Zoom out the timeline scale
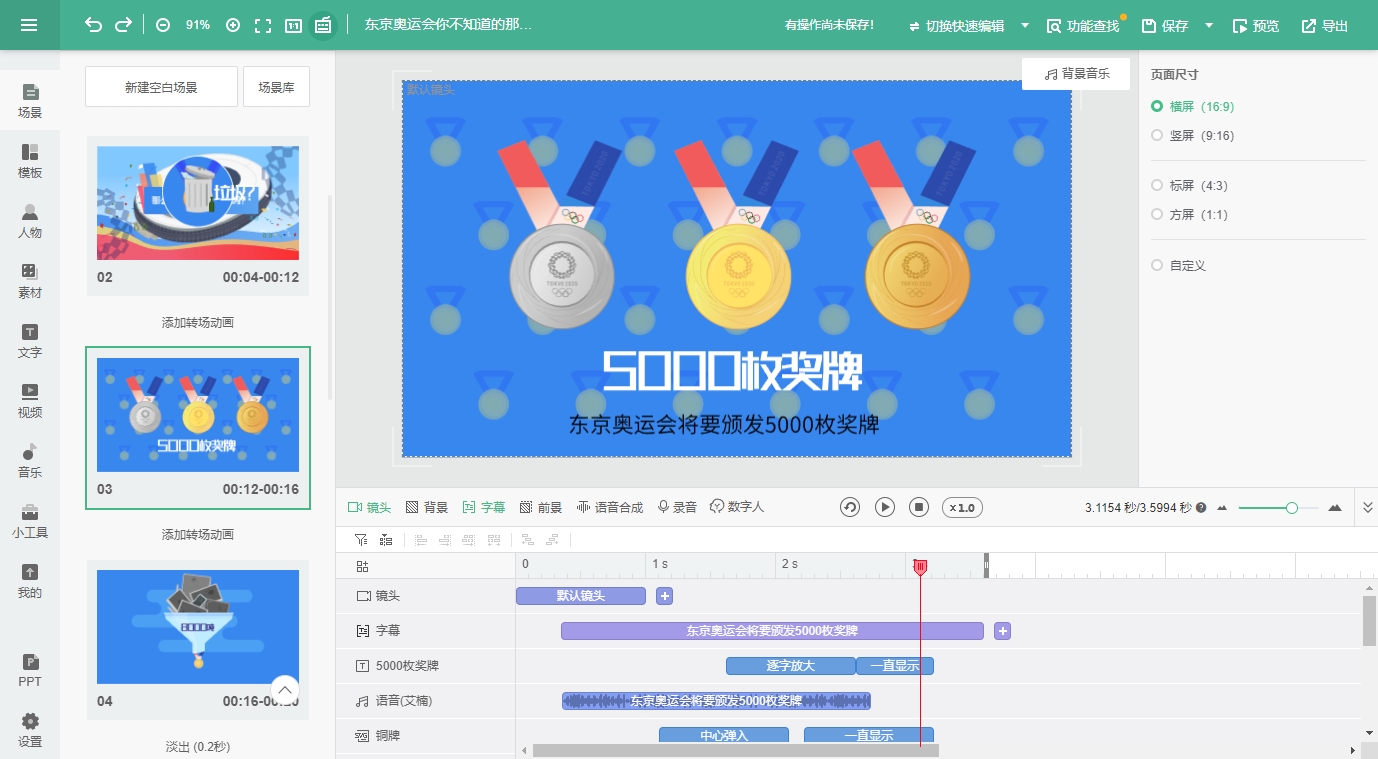1378x759 pixels. click(1222, 508)
